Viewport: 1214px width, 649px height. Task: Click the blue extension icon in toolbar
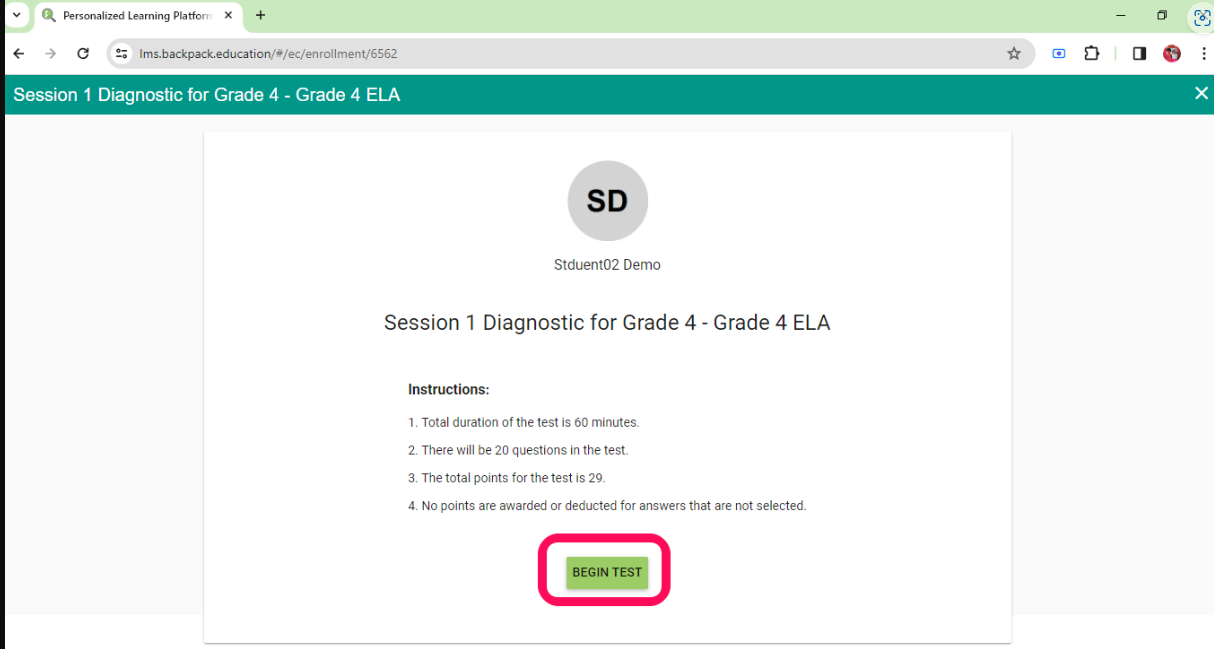coord(1059,54)
